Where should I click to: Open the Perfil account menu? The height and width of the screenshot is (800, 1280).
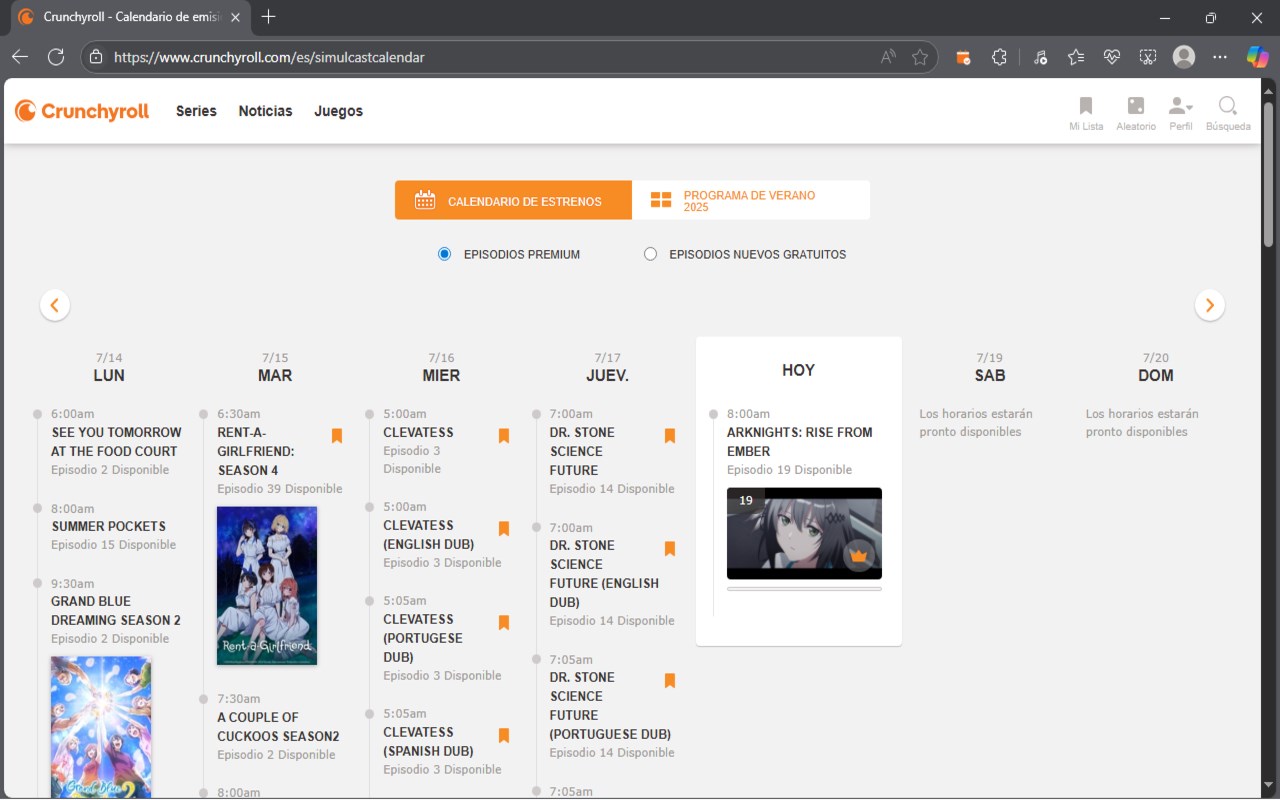click(x=1181, y=113)
